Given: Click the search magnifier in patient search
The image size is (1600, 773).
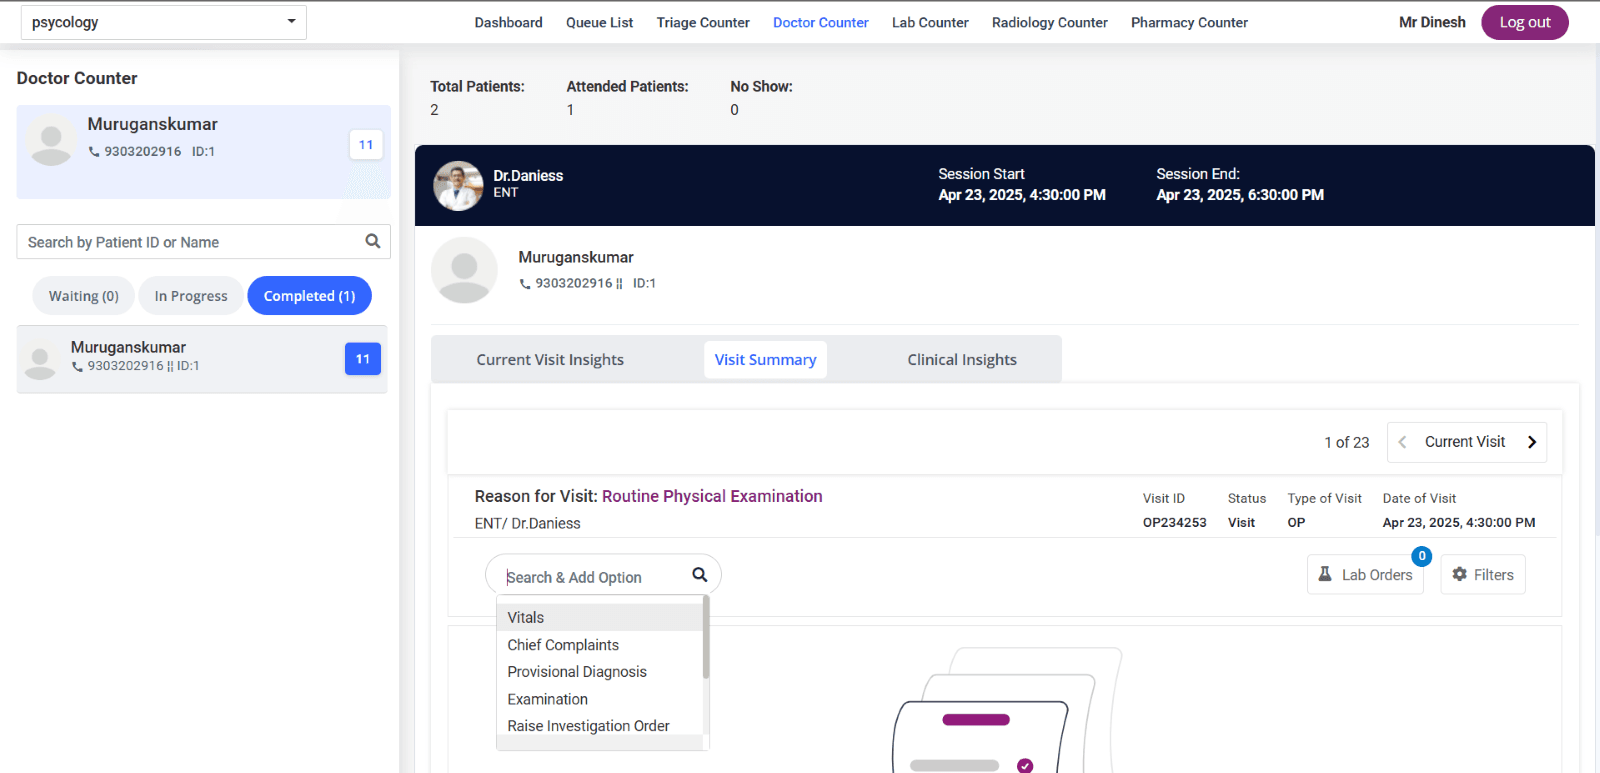Looking at the screenshot, I should pyautogui.click(x=372, y=241).
